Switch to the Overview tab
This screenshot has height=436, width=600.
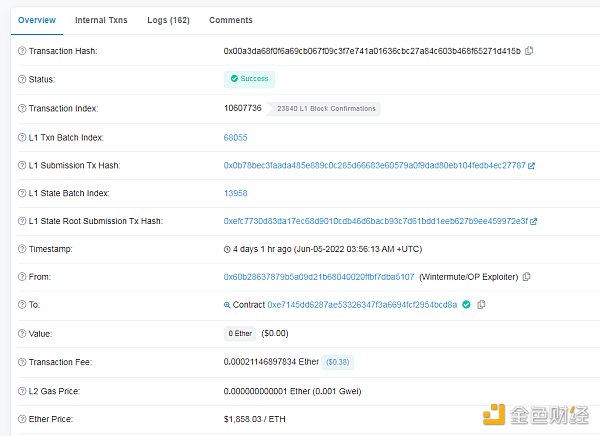point(37,20)
